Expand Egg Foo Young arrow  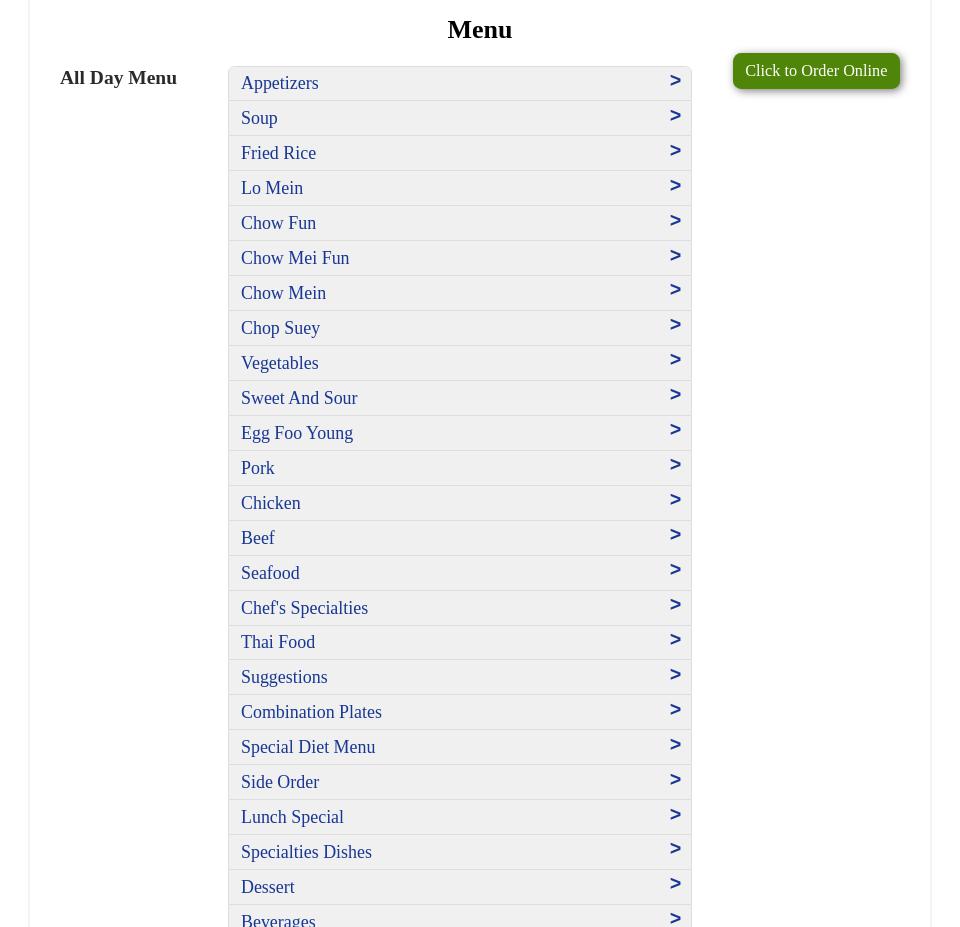coord(675,430)
